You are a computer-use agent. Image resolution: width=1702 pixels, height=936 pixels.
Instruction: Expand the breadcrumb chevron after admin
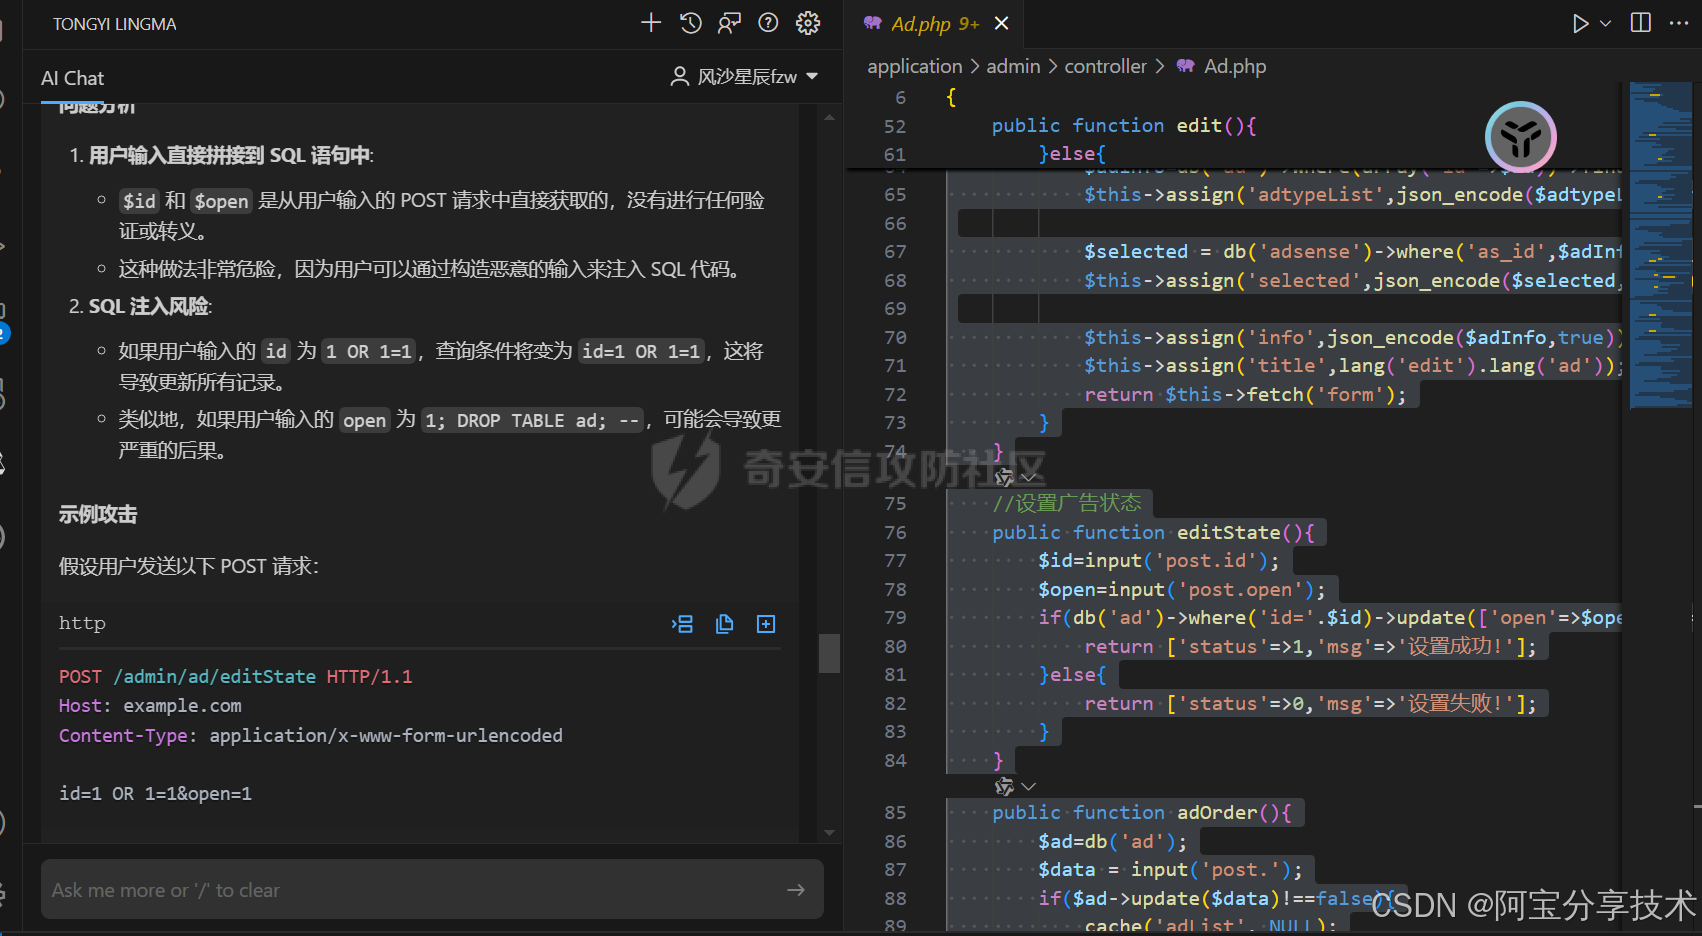coord(1052,66)
